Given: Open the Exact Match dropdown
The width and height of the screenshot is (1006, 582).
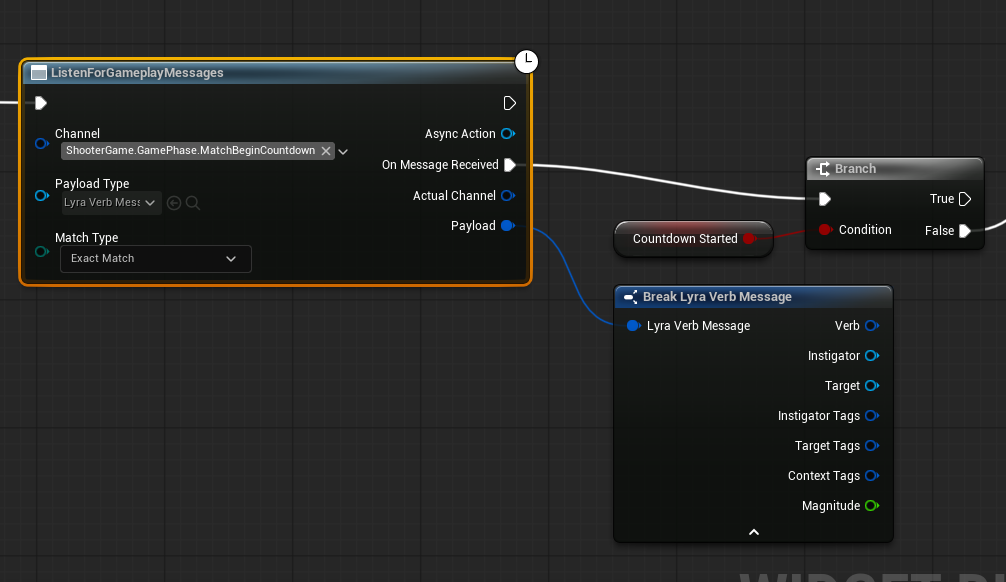Looking at the screenshot, I should coord(155,259).
